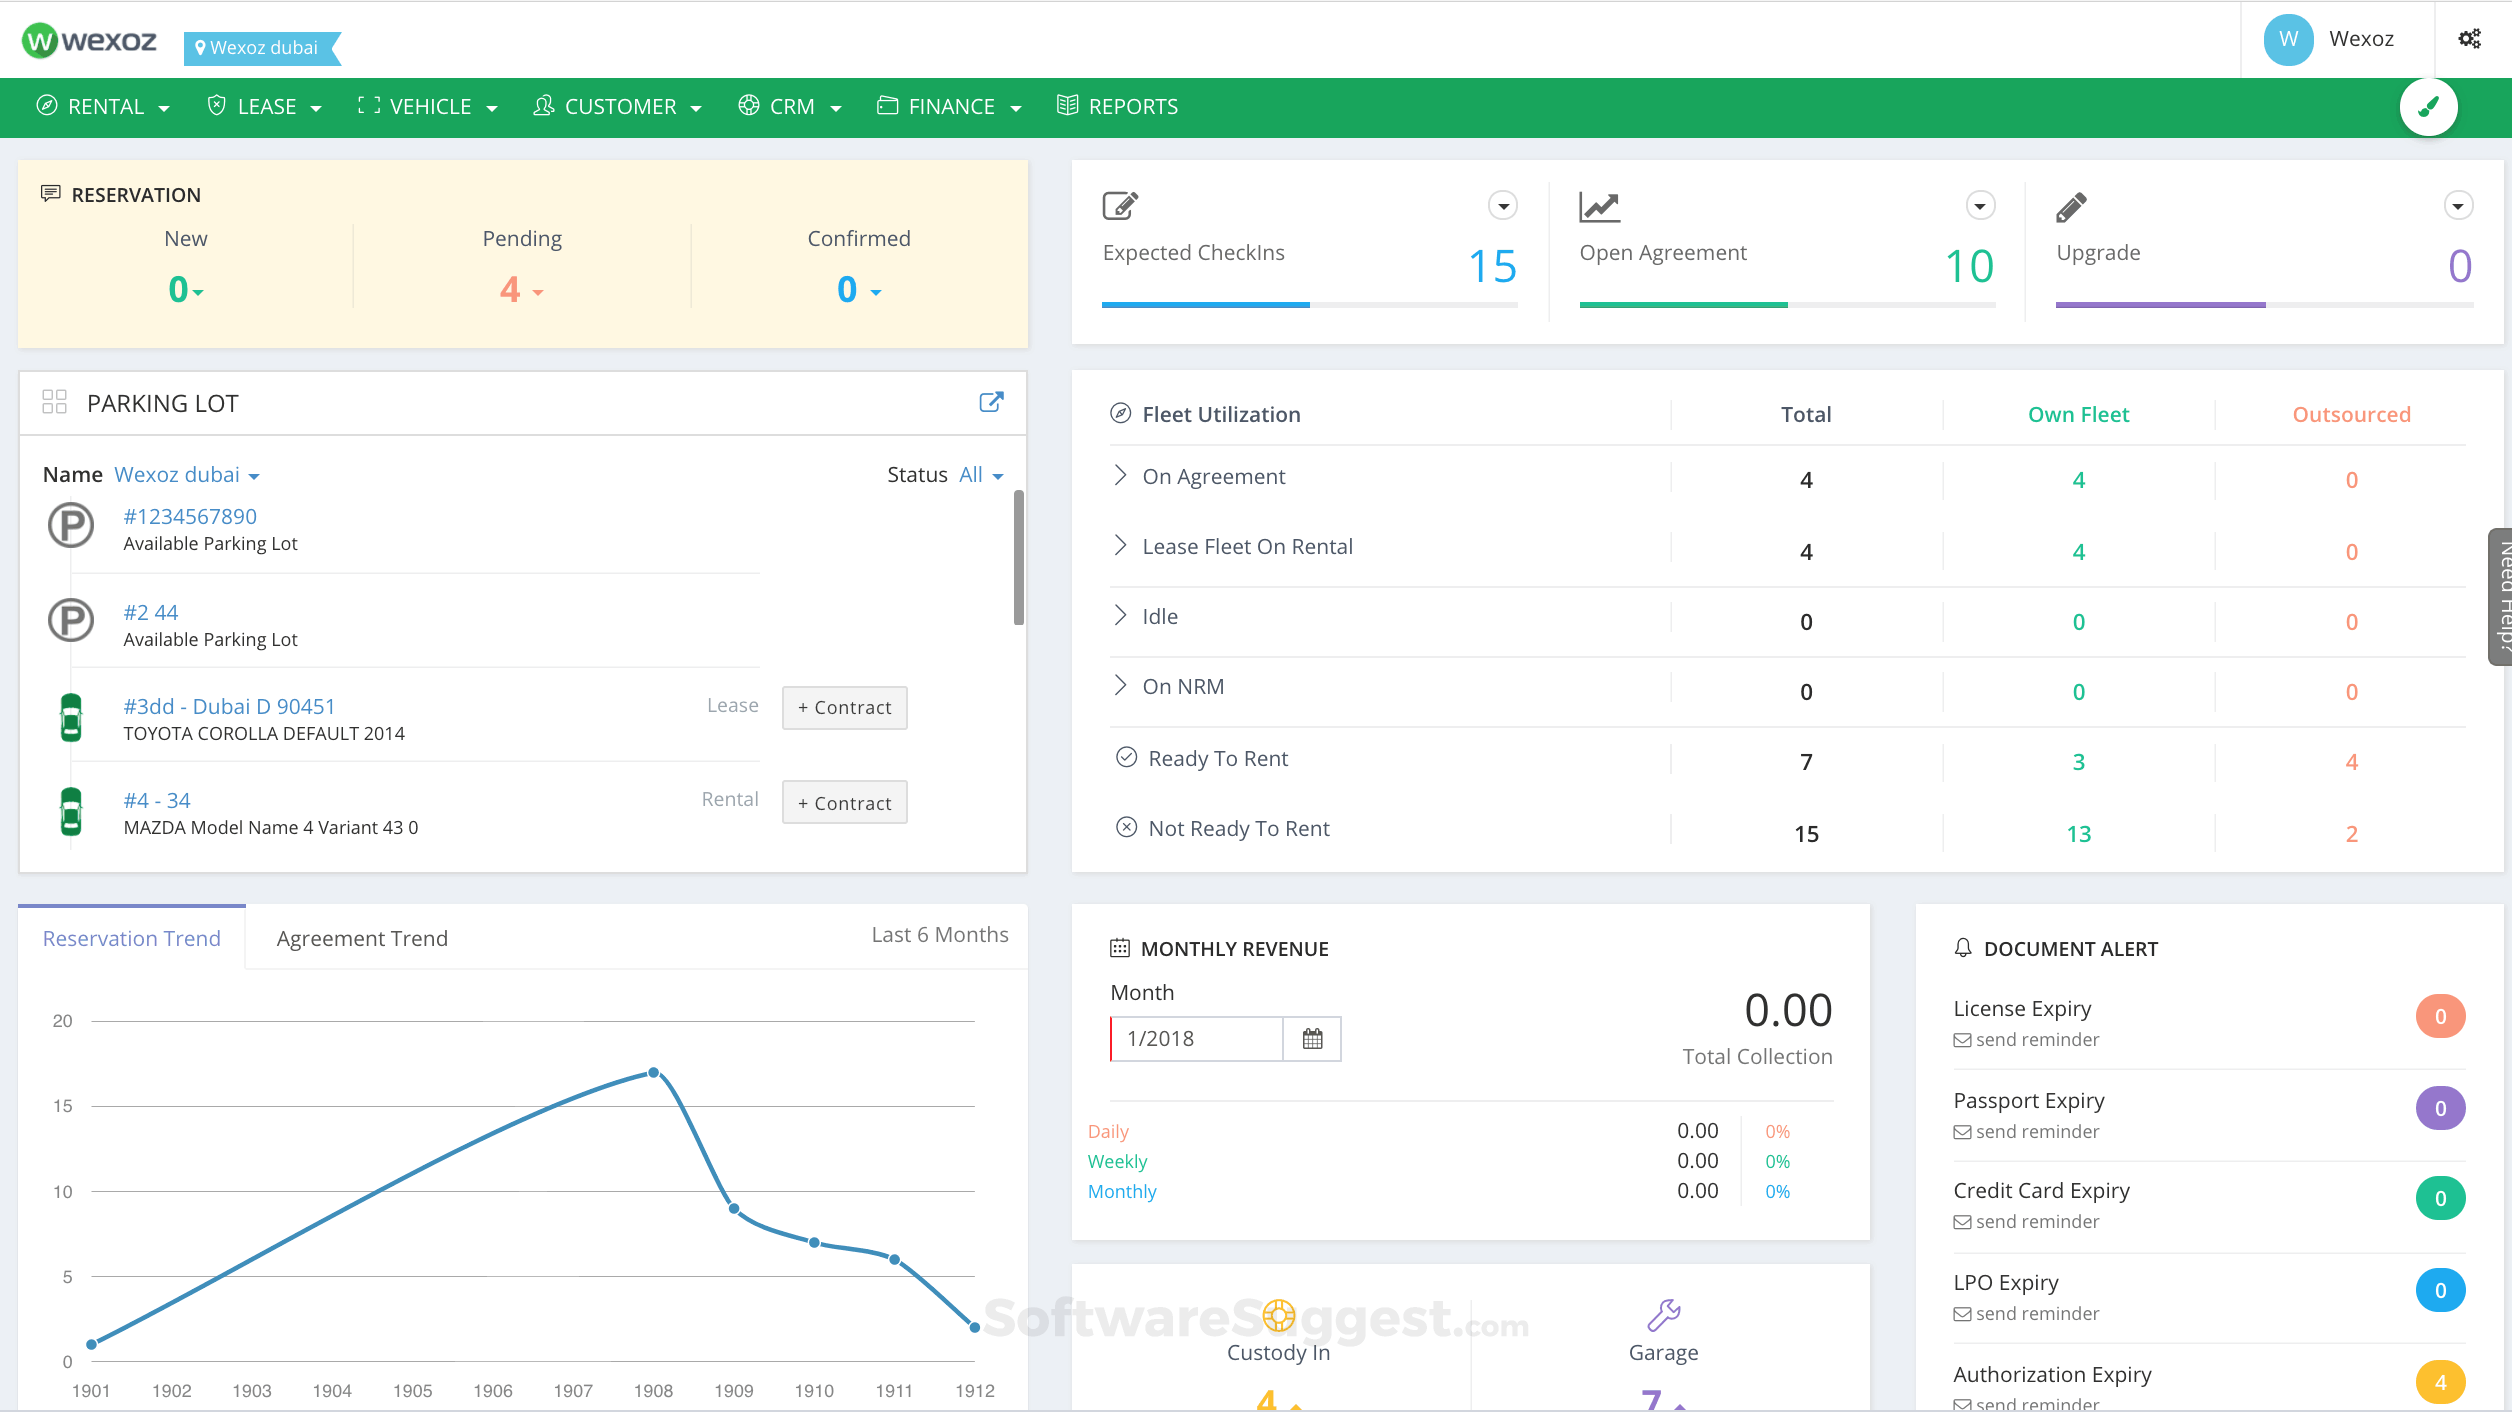Click the Expected CheckIns blue progress bar
The width and height of the screenshot is (2512, 1416).
1205,304
